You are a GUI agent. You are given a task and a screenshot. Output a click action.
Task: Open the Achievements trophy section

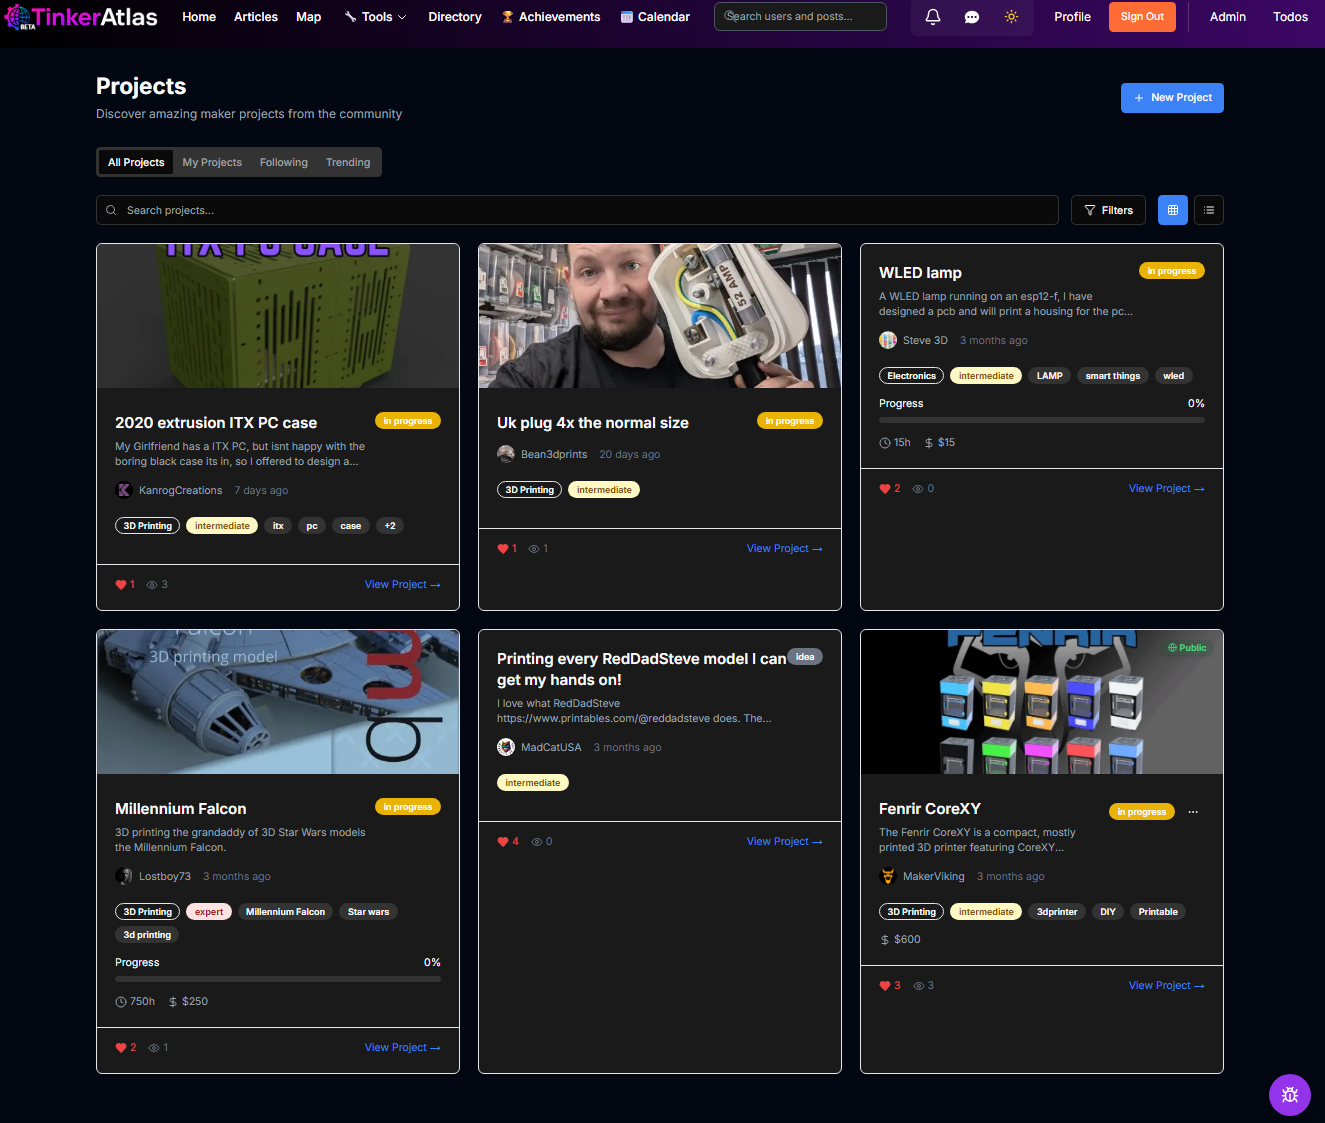pyautogui.click(x=550, y=16)
